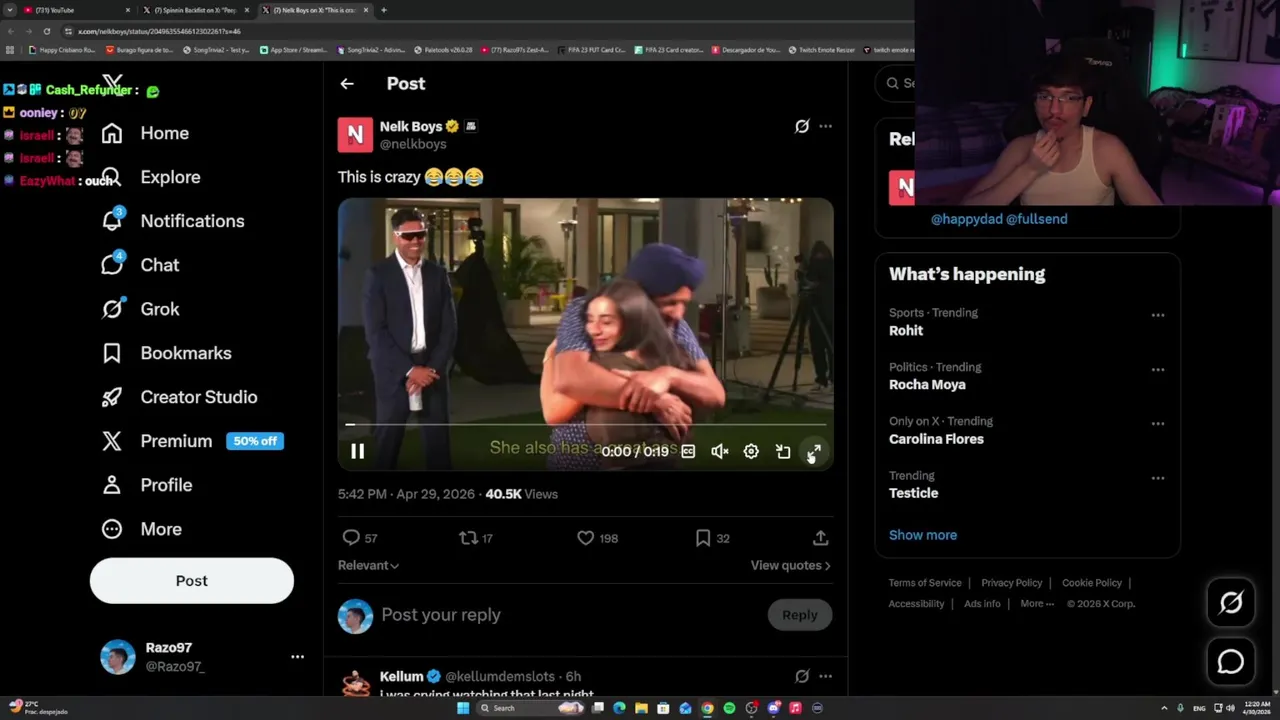The height and width of the screenshot is (720, 1280).
Task: Click the browser address bar URL
Action: [x=160, y=31]
